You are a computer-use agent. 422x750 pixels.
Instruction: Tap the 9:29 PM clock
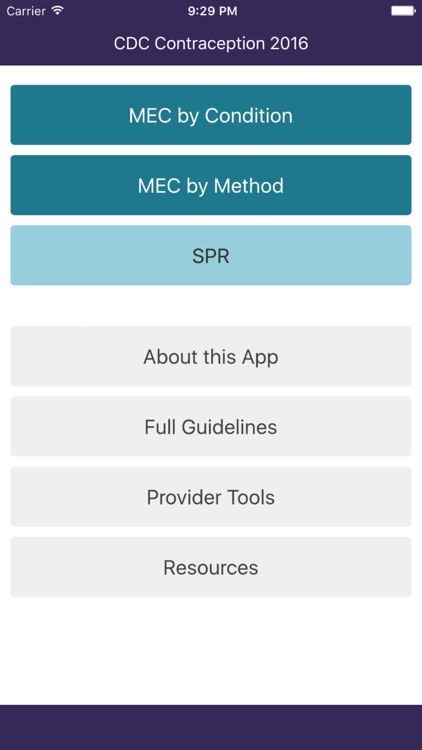pos(212,11)
